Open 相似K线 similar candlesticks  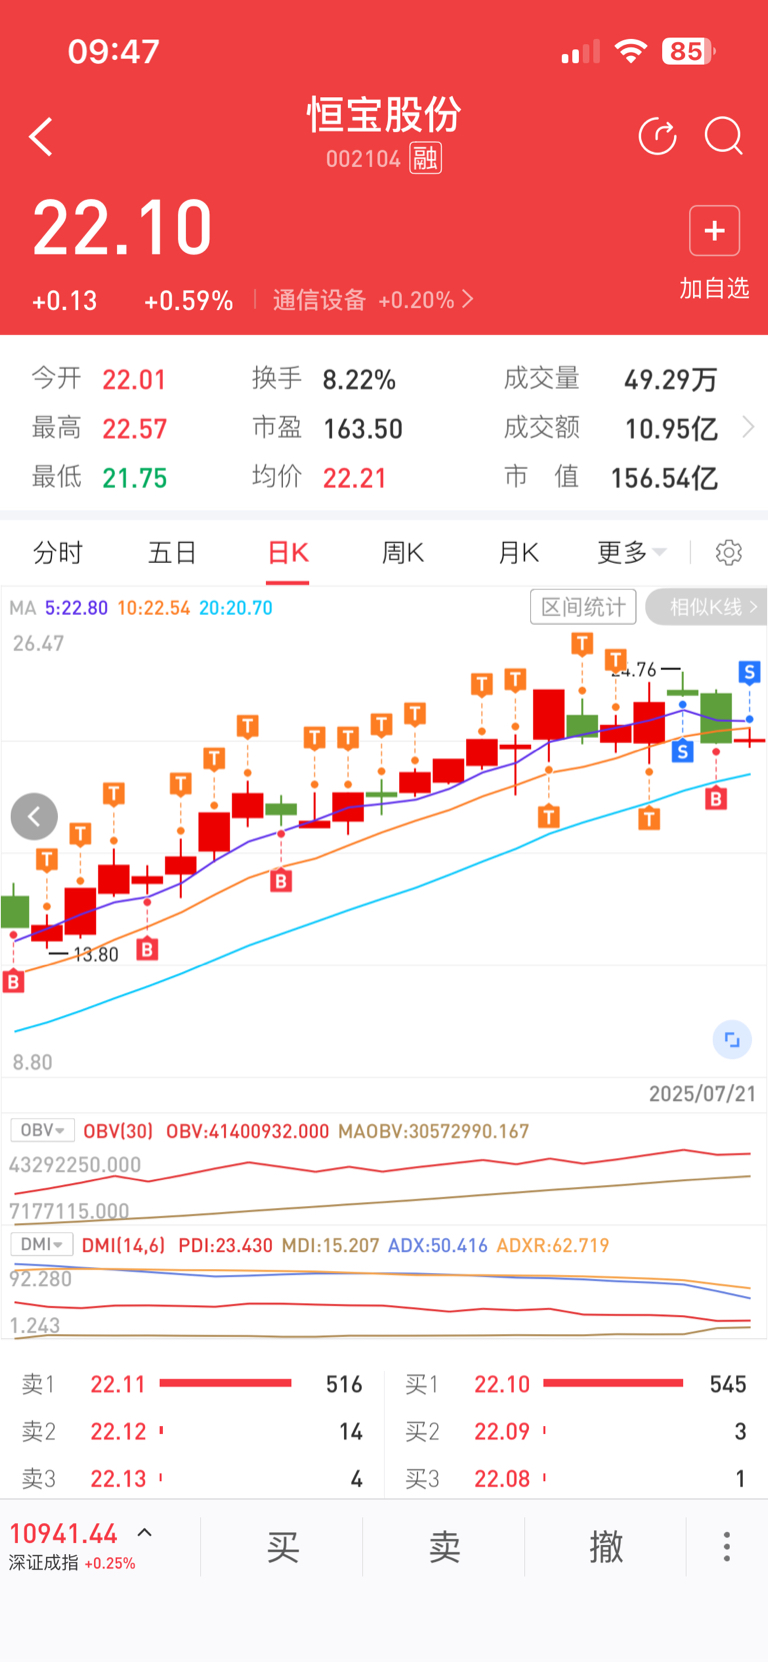coord(707,607)
